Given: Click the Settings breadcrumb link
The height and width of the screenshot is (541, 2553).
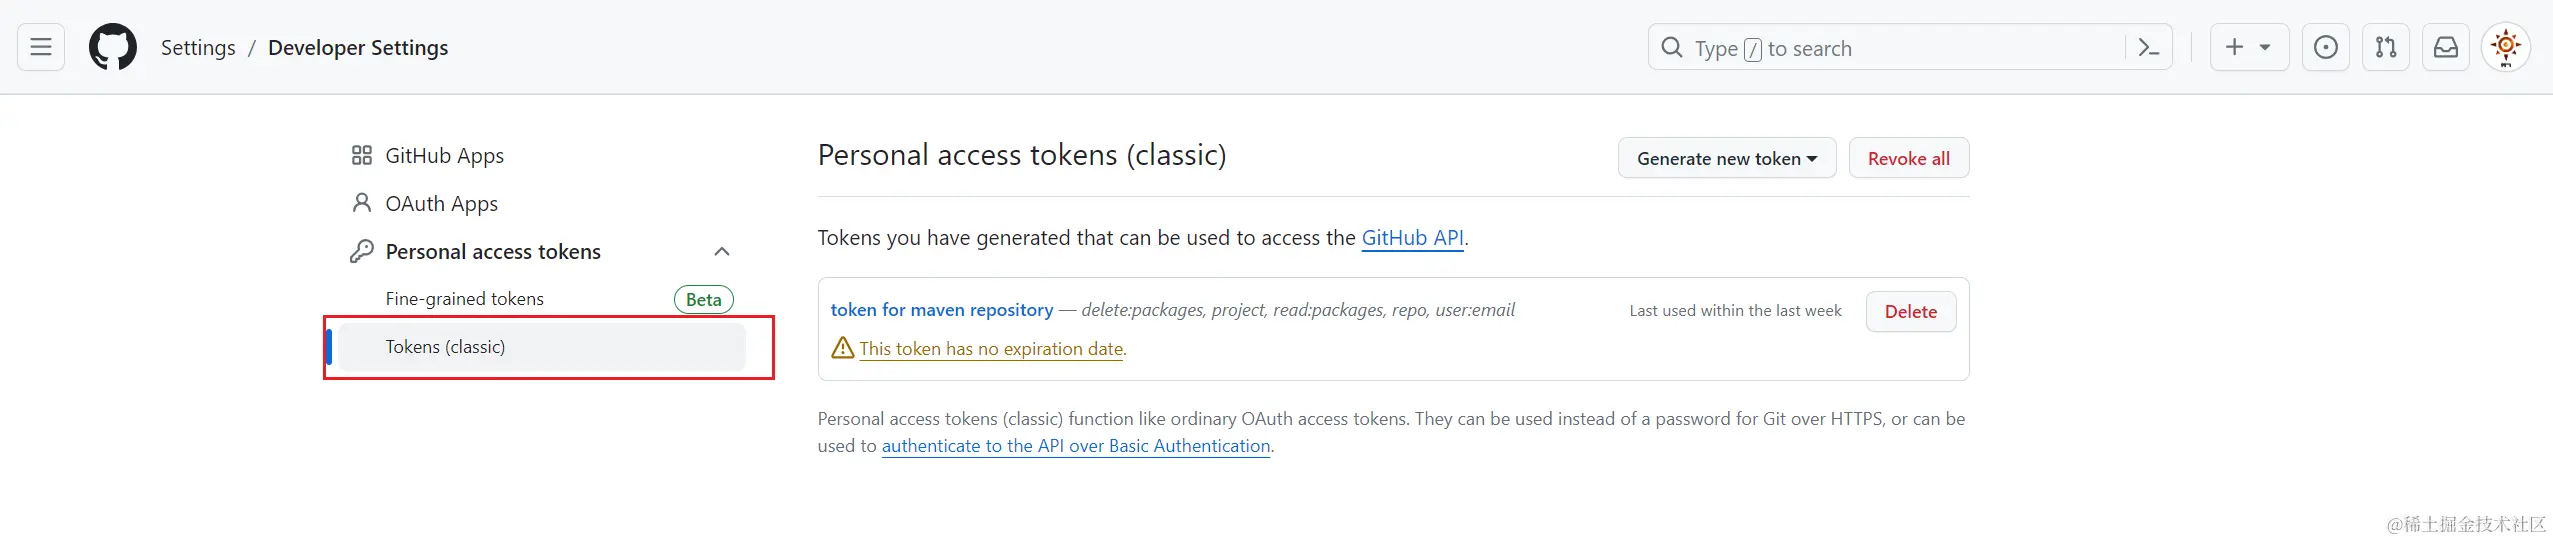Looking at the screenshot, I should pos(198,48).
